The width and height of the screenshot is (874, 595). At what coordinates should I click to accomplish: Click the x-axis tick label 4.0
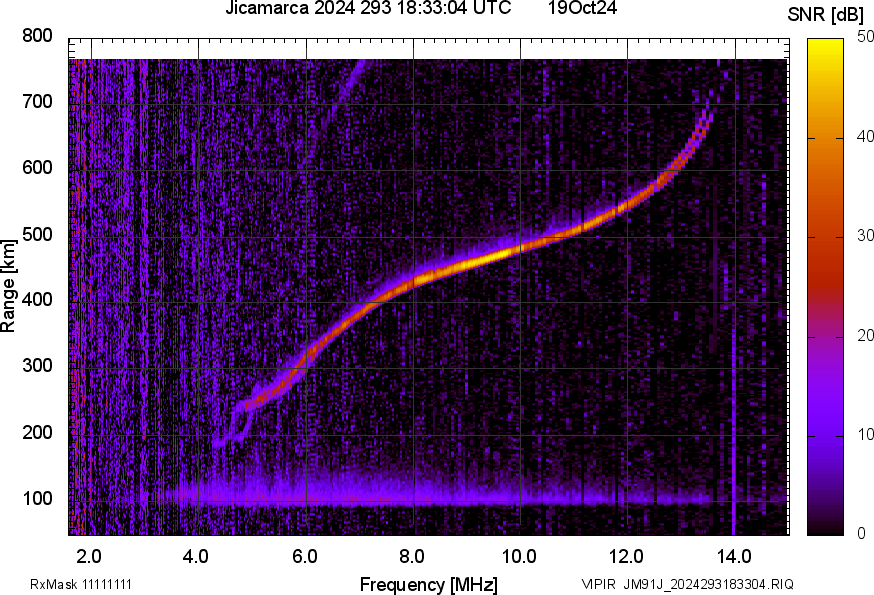click(196, 557)
